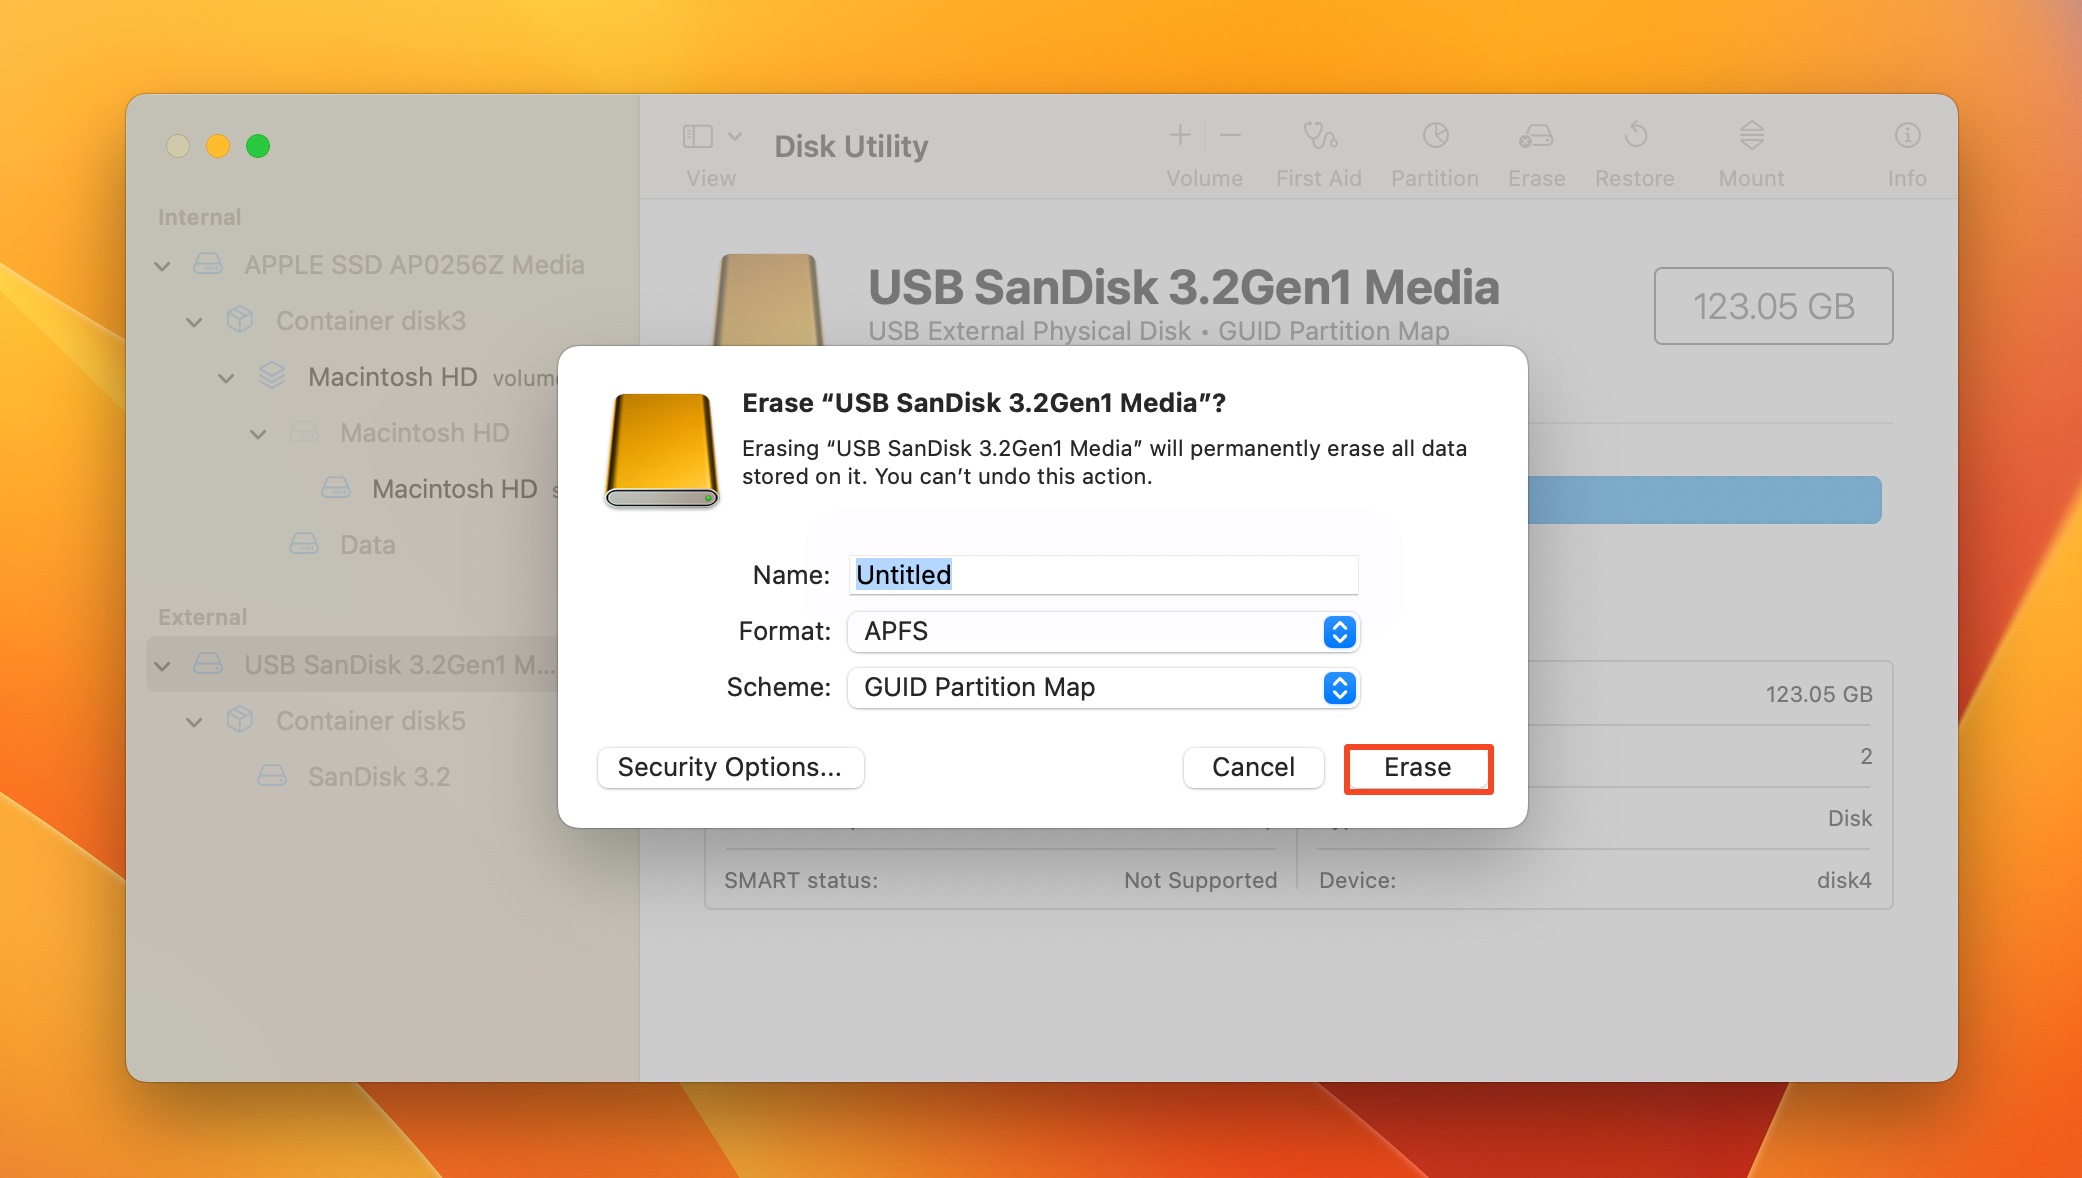This screenshot has width=2082, height=1178.
Task: Click the remove Volume minus icon
Action: (1231, 135)
